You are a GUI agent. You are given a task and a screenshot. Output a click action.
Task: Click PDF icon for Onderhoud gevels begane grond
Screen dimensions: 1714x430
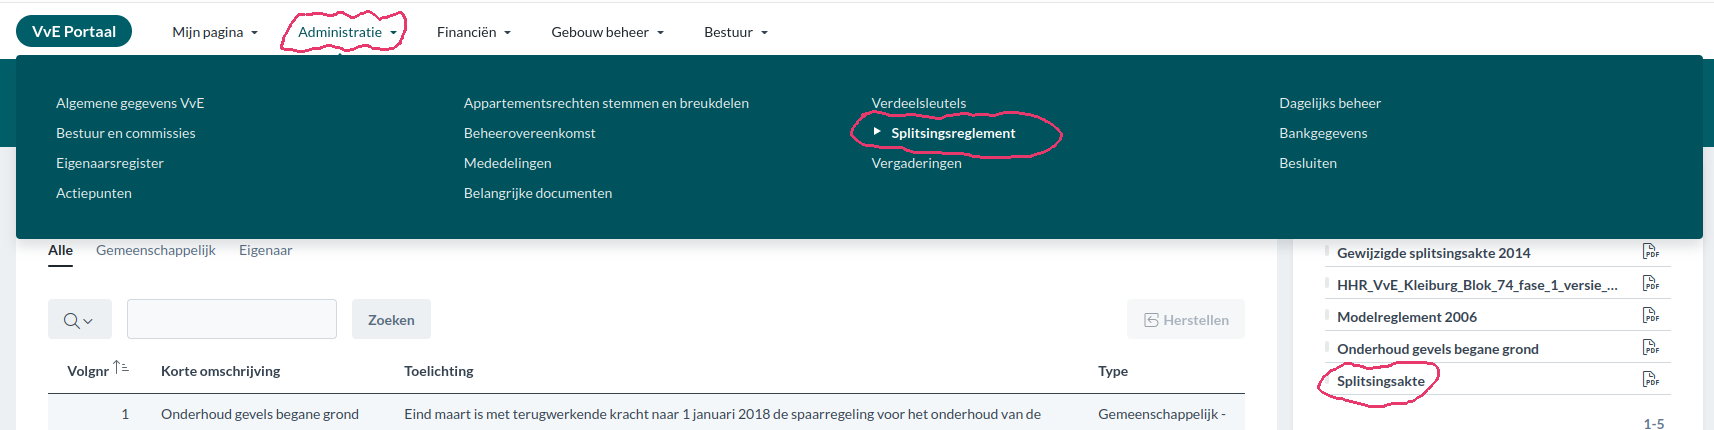pyautogui.click(x=1650, y=348)
